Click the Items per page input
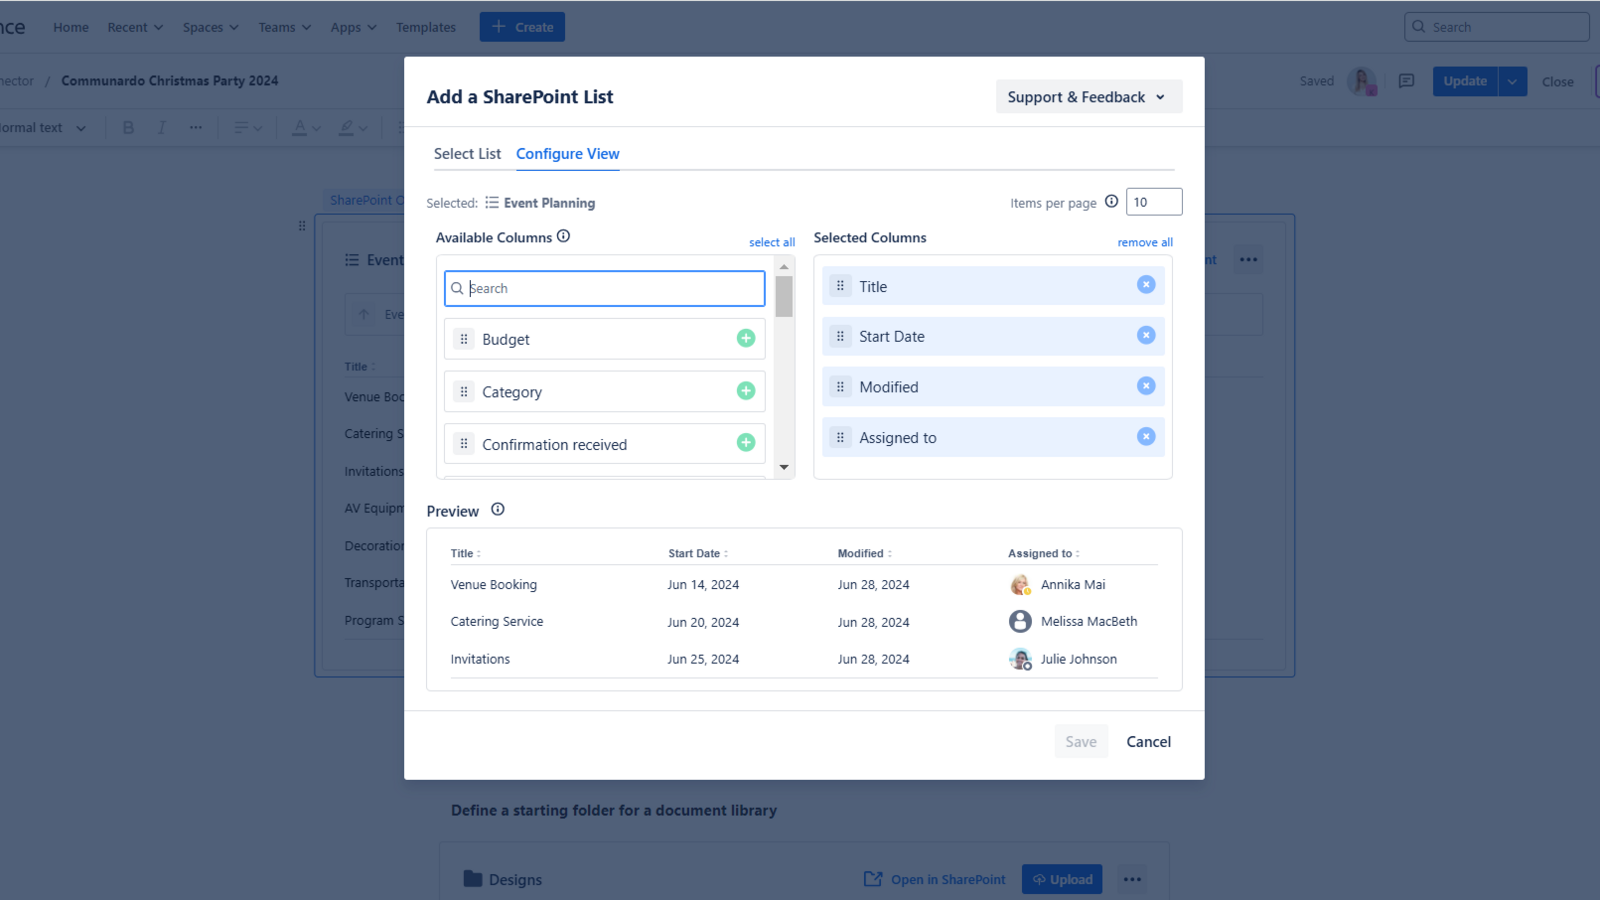Screen dimensions: 1600x900 point(1154,202)
